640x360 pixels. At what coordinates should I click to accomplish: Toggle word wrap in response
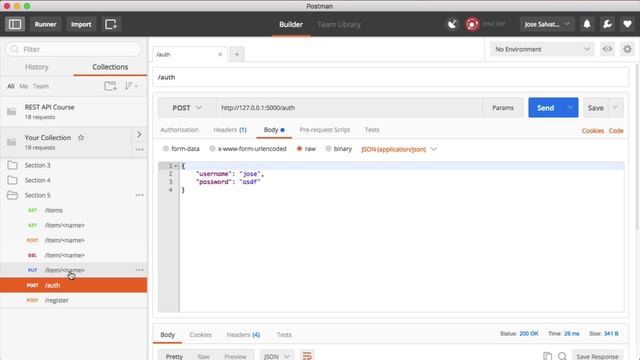coord(307,356)
